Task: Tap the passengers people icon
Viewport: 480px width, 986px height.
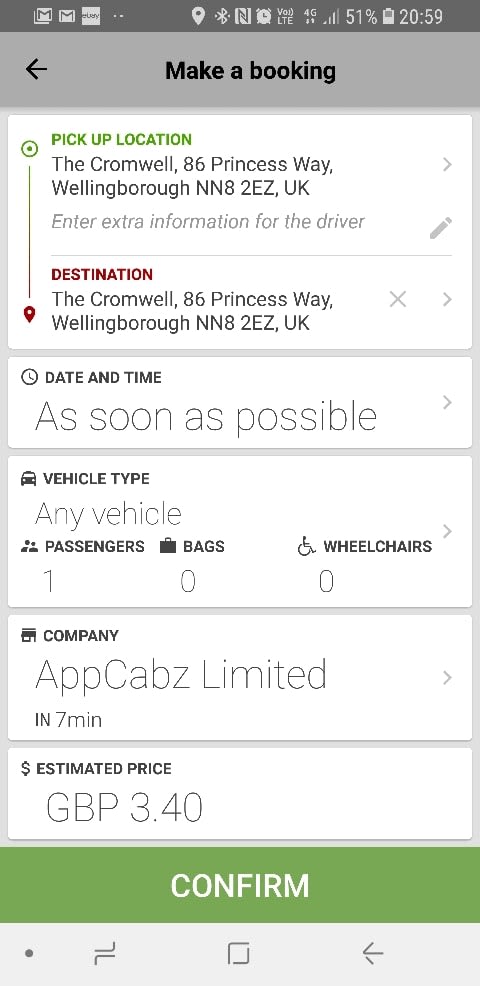Action: [29, 546]
